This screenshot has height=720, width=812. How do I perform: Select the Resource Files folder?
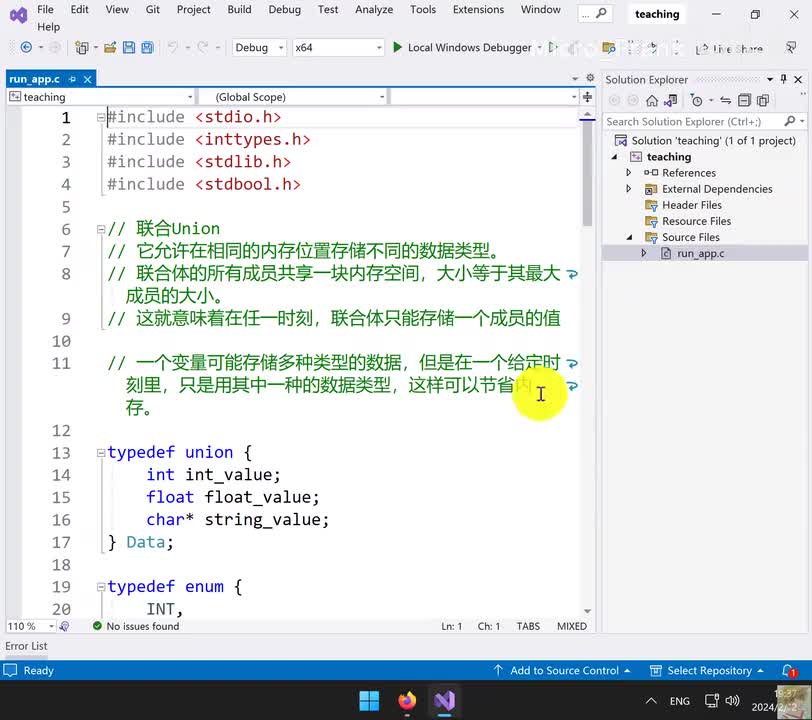coord(697,221)
